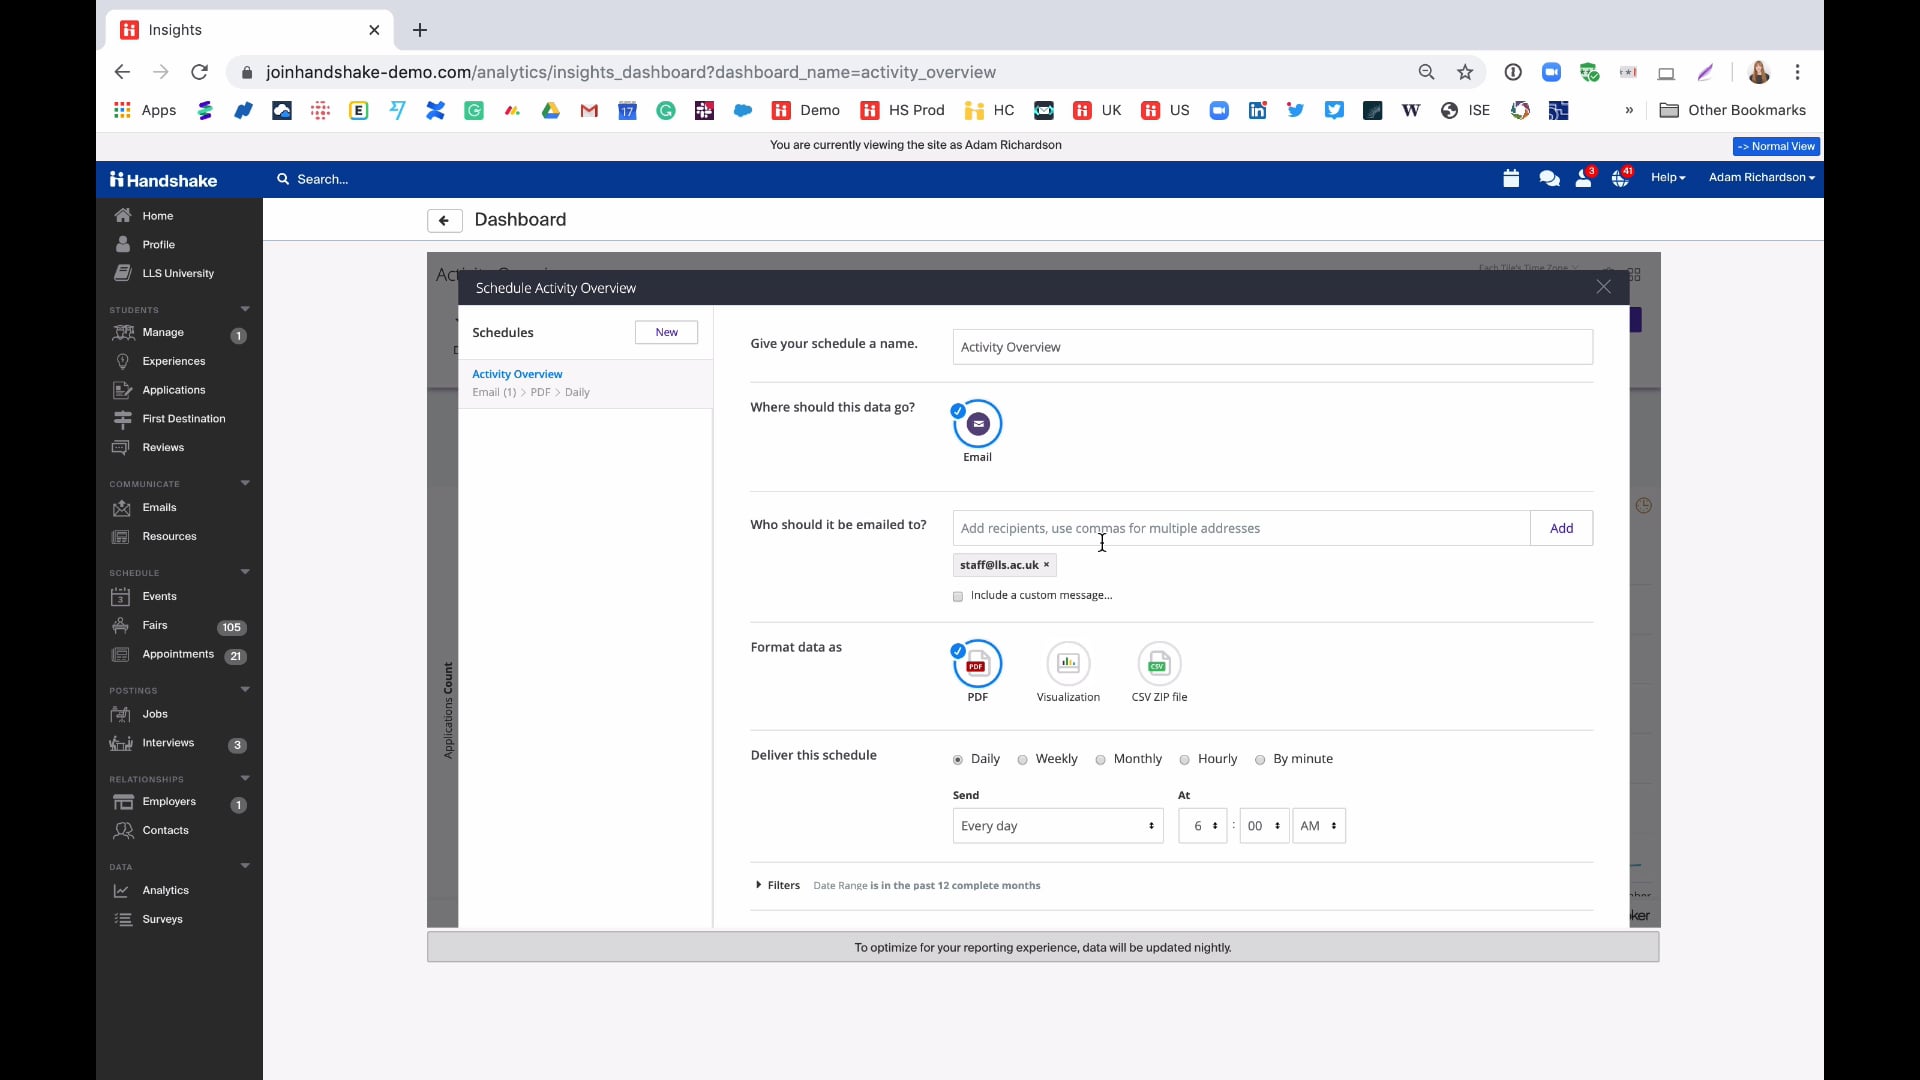
Task: Click the Handshake search box
Action: click(x=322, y=180)
